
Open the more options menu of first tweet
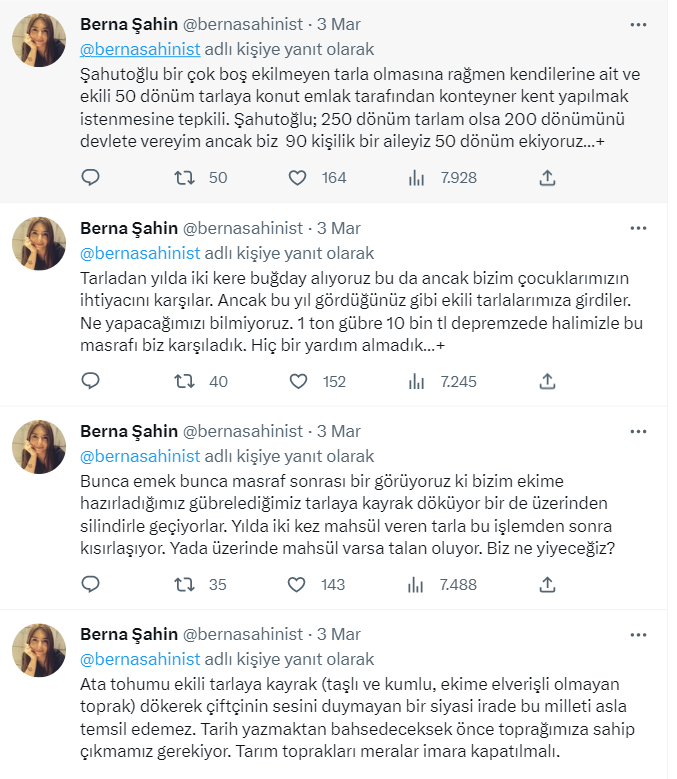click(638, 24)
